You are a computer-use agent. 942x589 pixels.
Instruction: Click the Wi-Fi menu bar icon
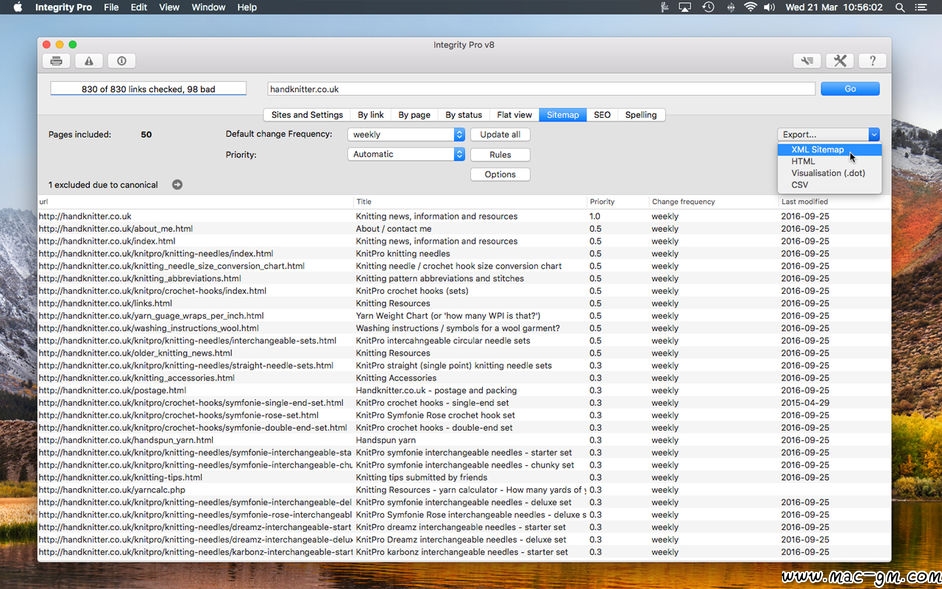(x=750, y=7)
